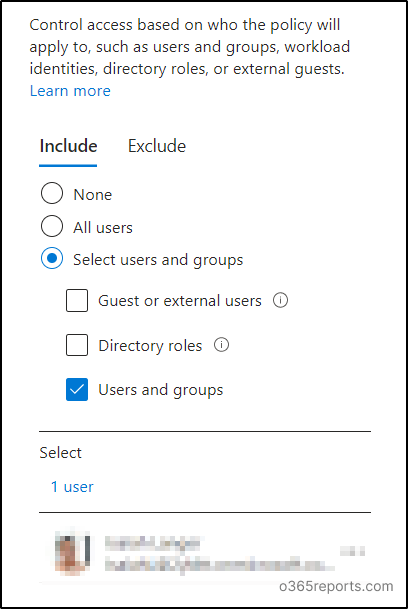Open the 1 user selection link

click(72, 487)
